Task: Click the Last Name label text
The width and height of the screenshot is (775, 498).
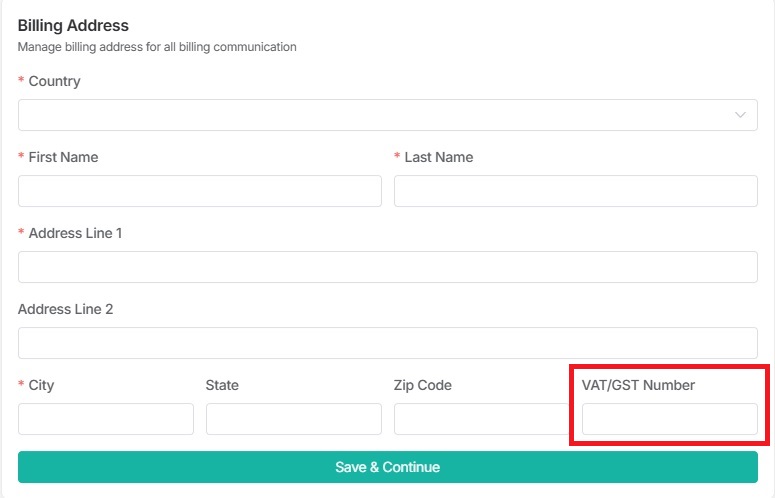Action: pos(438,157)
